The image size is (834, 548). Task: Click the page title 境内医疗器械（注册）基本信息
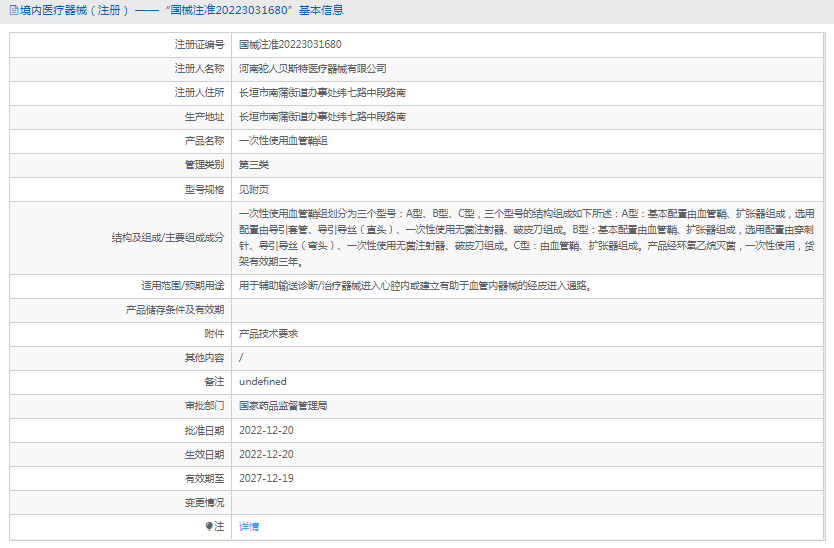(181, 10)
